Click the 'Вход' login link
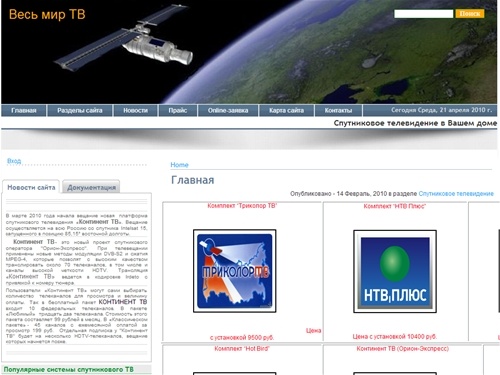Screen dimensions: 500x375 (14, 161)
